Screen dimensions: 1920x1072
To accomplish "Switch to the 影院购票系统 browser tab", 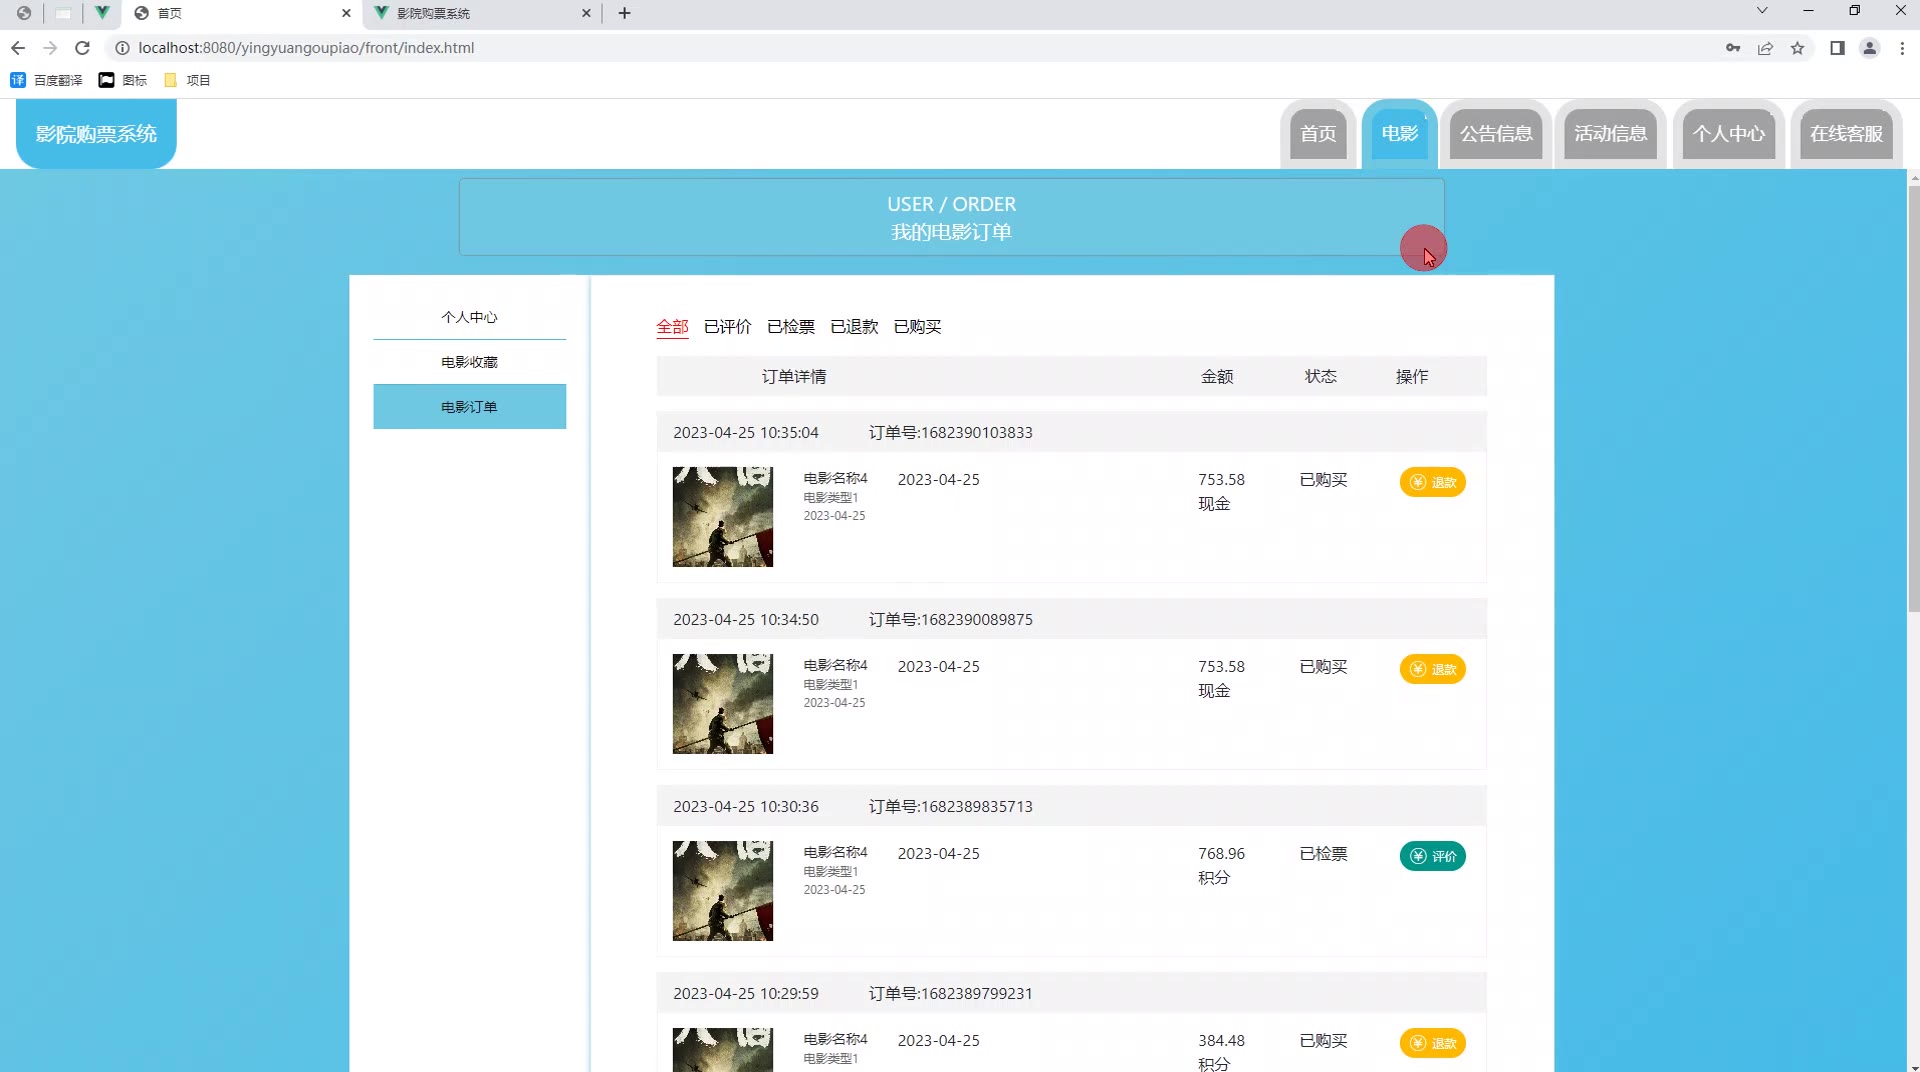I will tap(482, 13).
